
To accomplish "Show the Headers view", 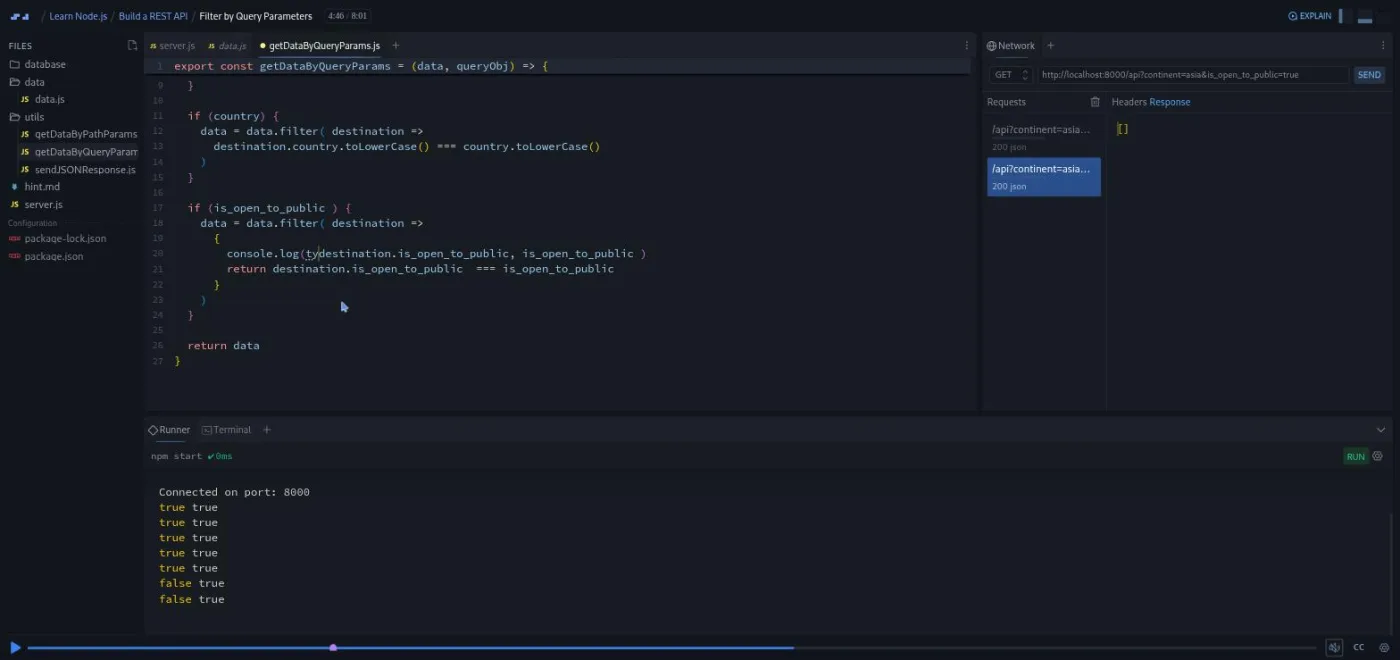I will tap(1129, 102).
